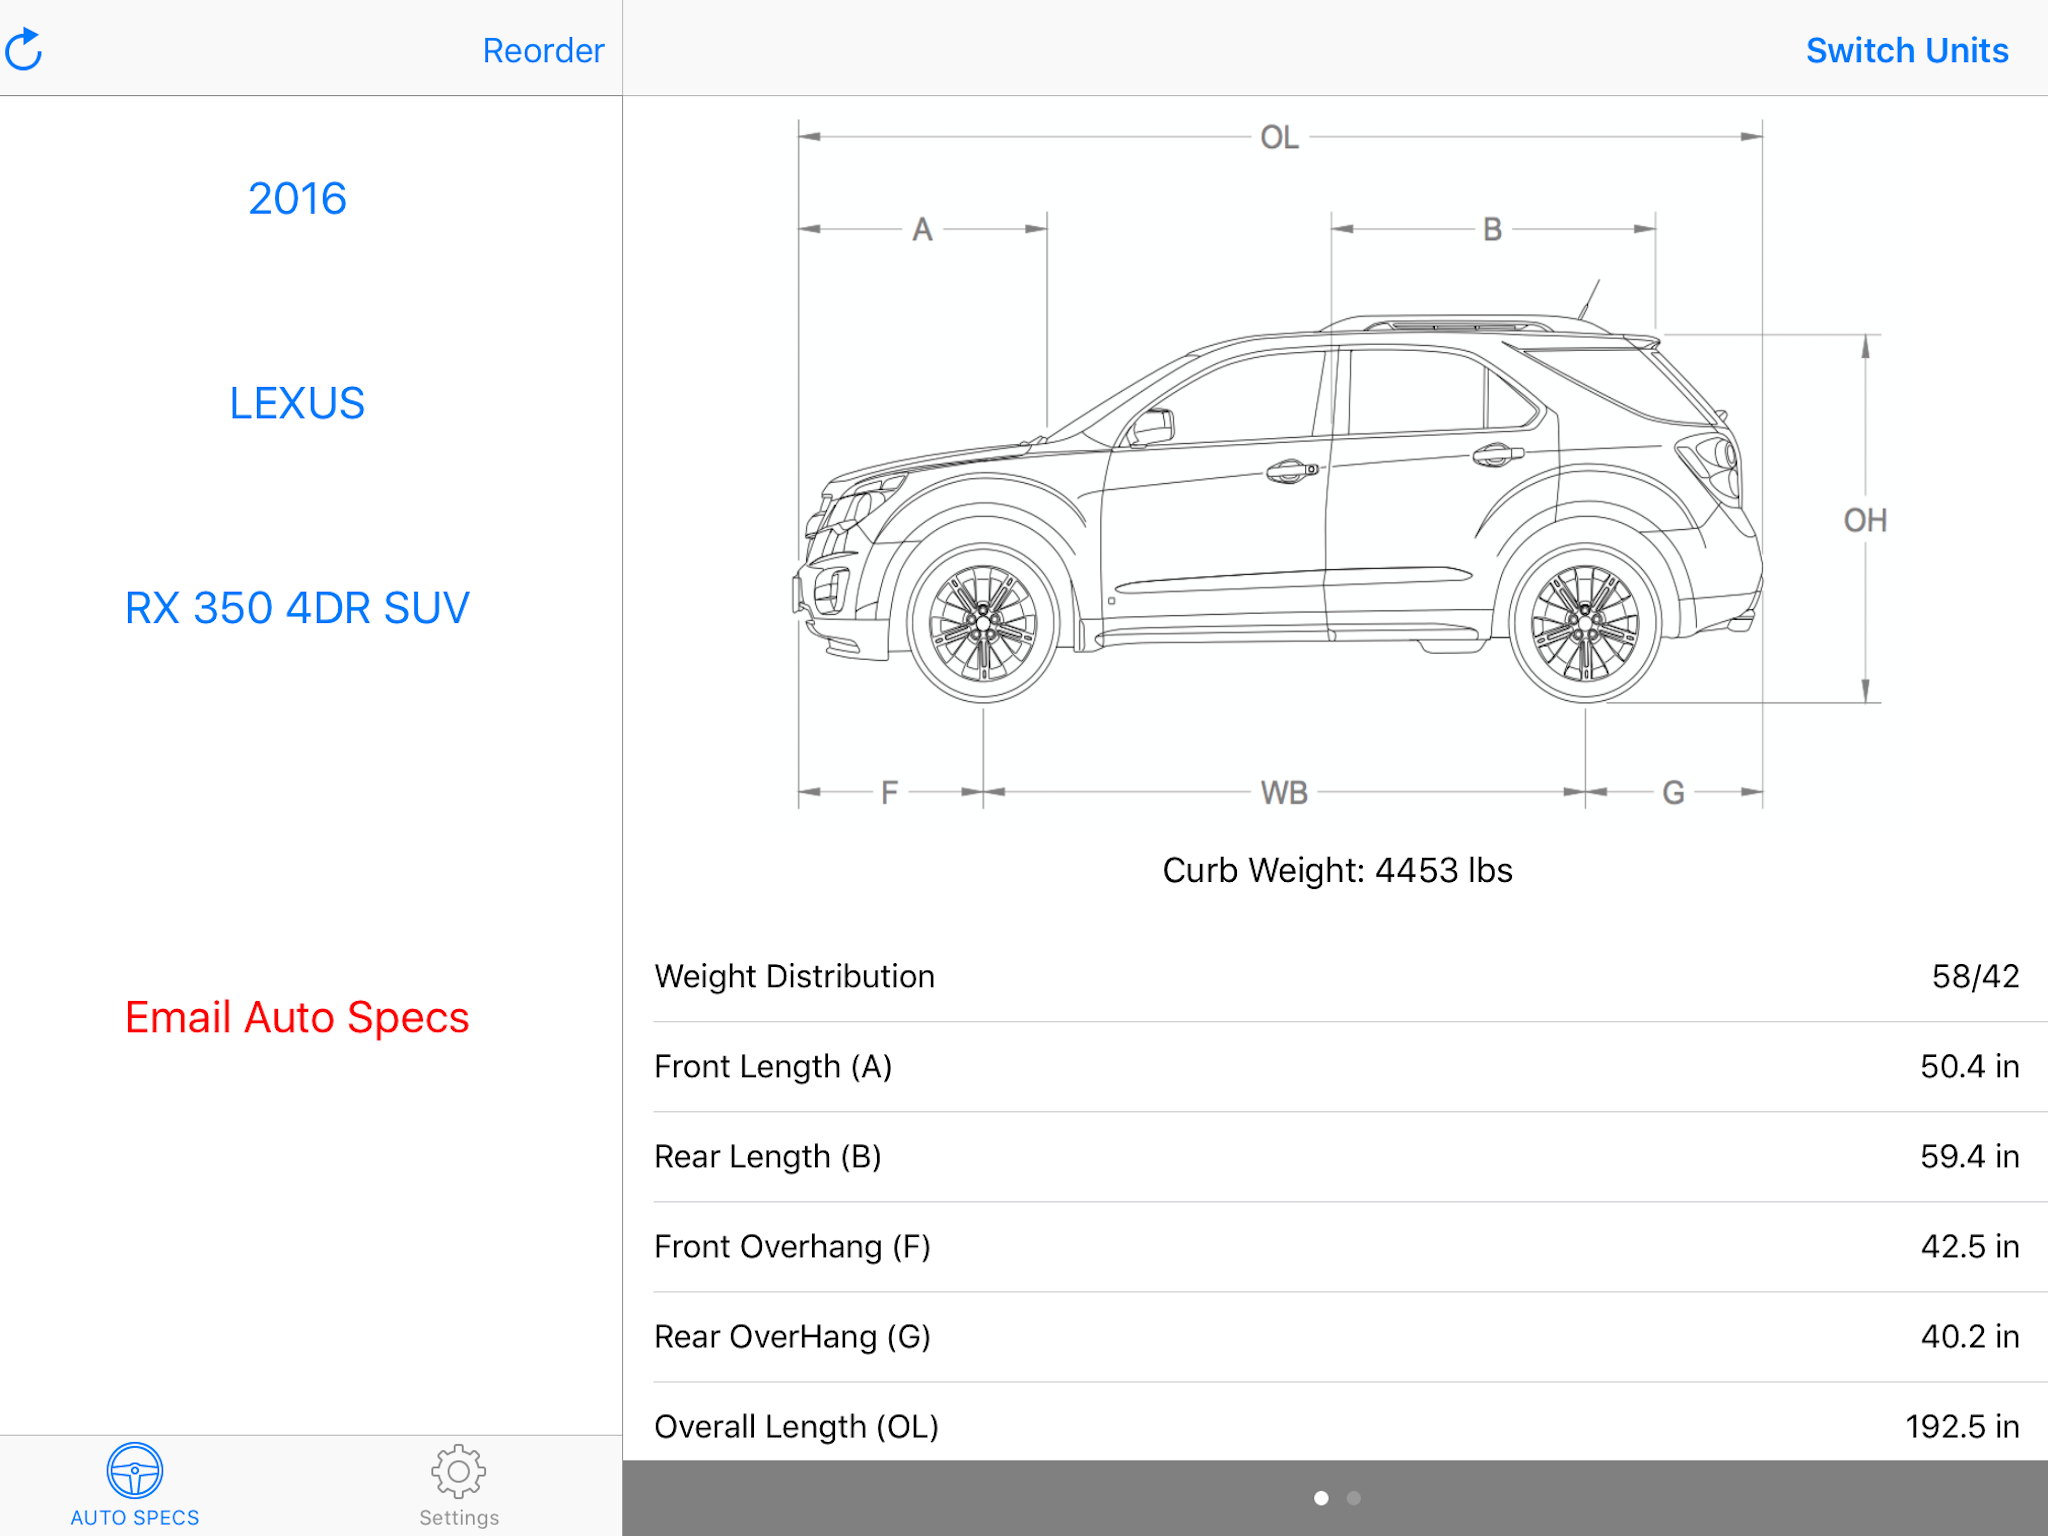This screenshot has height=1536, width=2048.
Task: Select RX 350 4DR SUV model
Action: [x=297, y=608]
